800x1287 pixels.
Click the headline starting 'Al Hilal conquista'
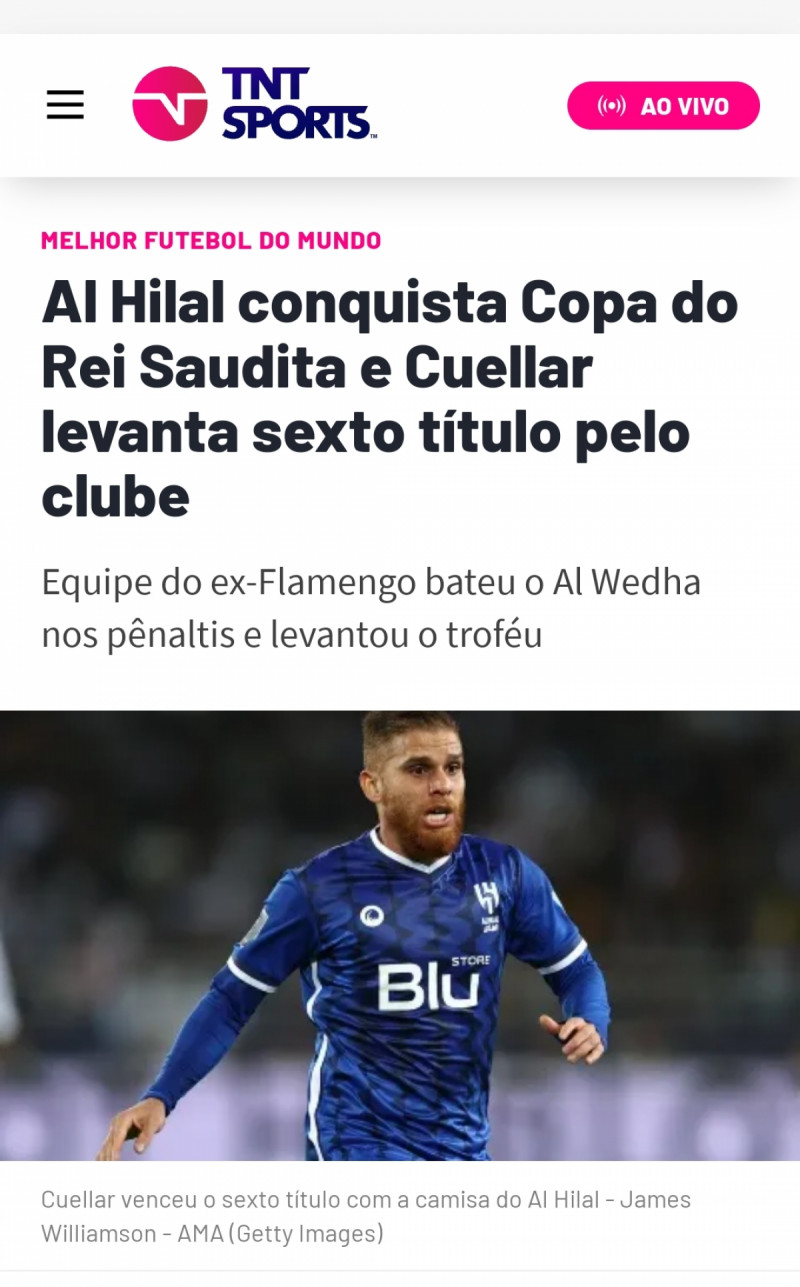click(390, 400)
